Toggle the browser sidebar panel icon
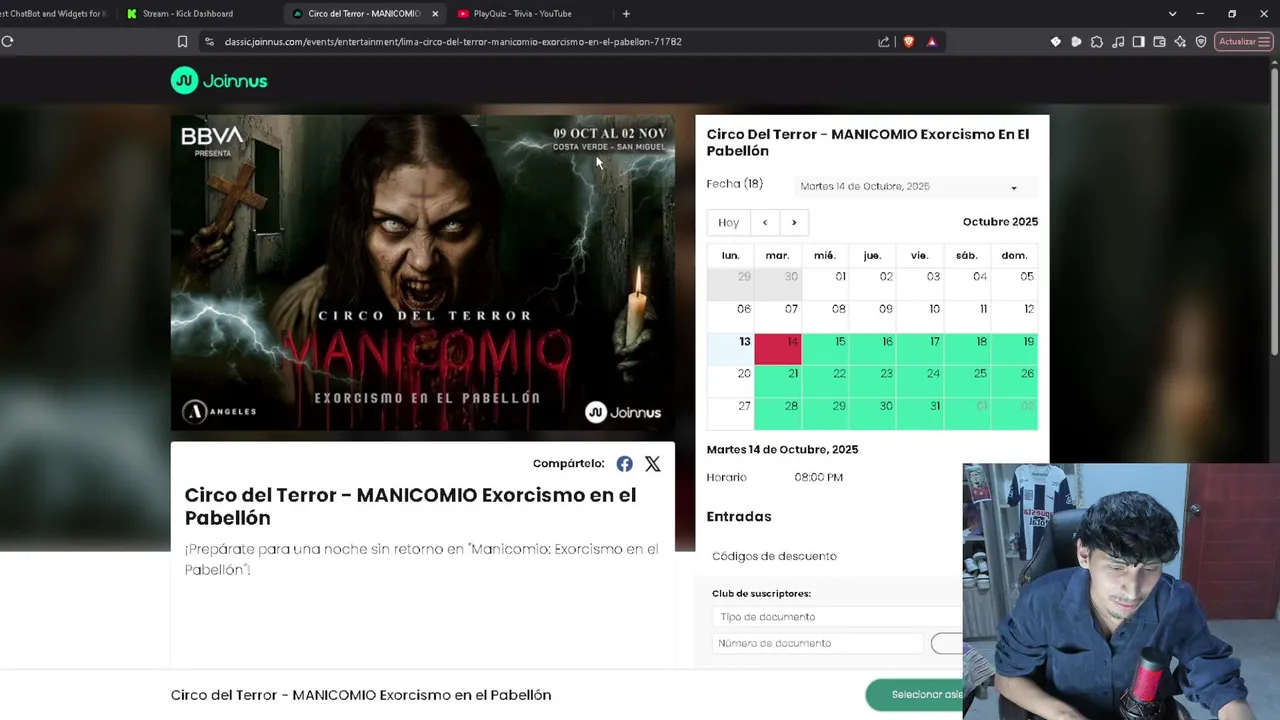Screen dimensions: 1280x720 1138,42
